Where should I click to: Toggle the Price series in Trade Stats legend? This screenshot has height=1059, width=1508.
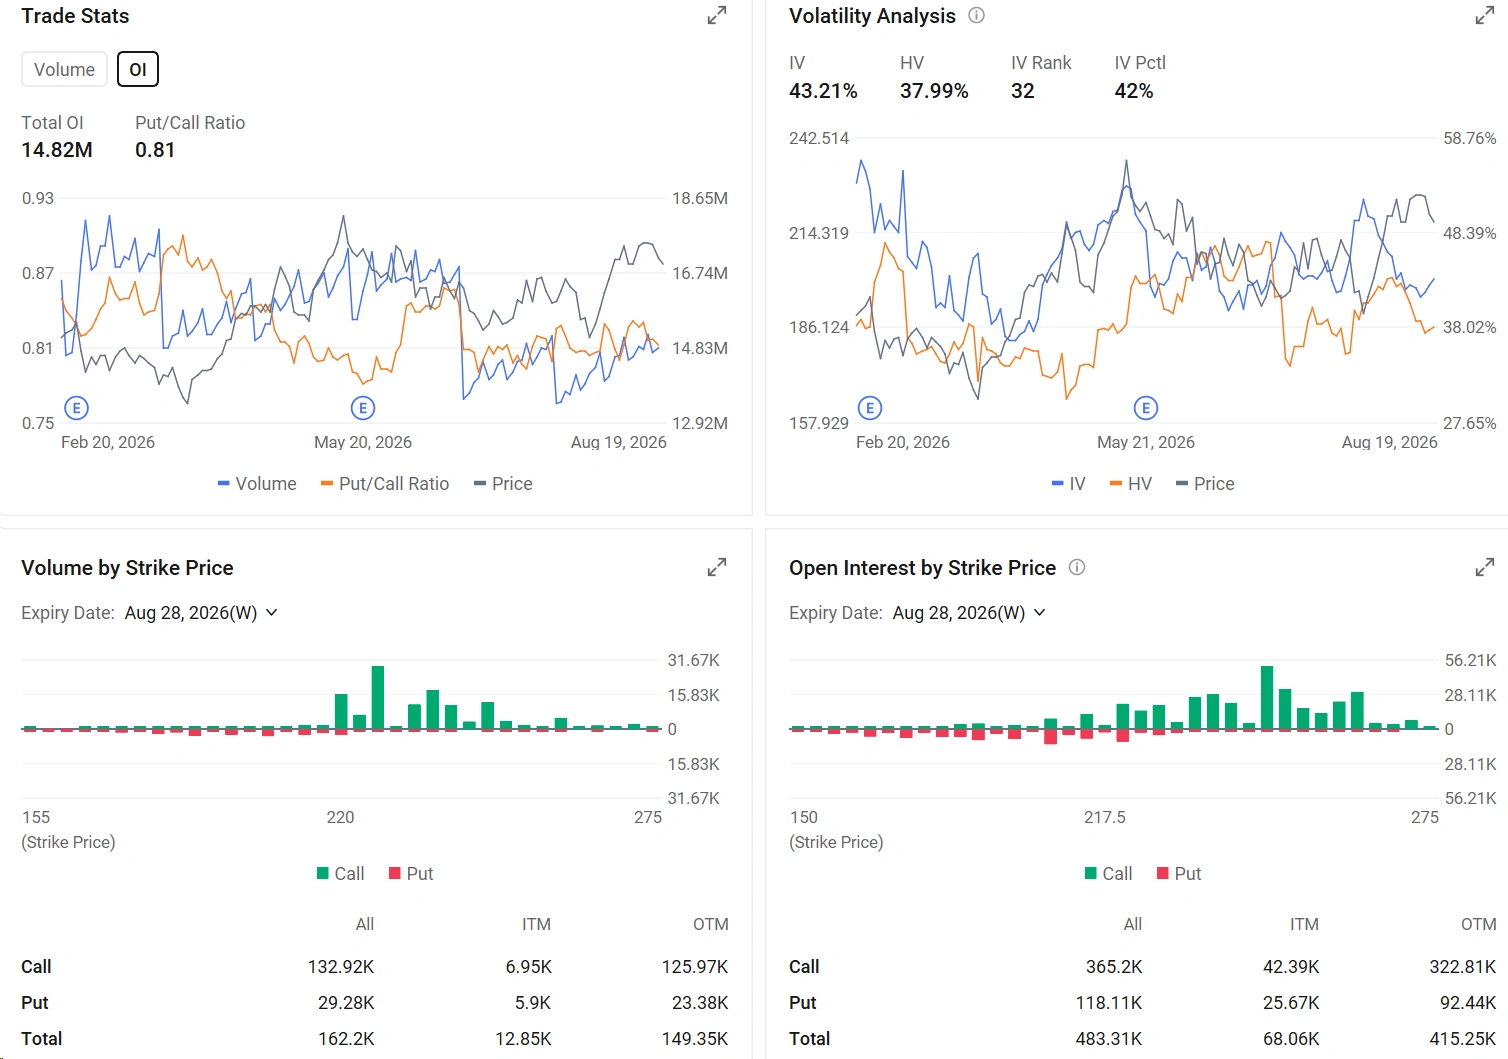tap(503, 484)
